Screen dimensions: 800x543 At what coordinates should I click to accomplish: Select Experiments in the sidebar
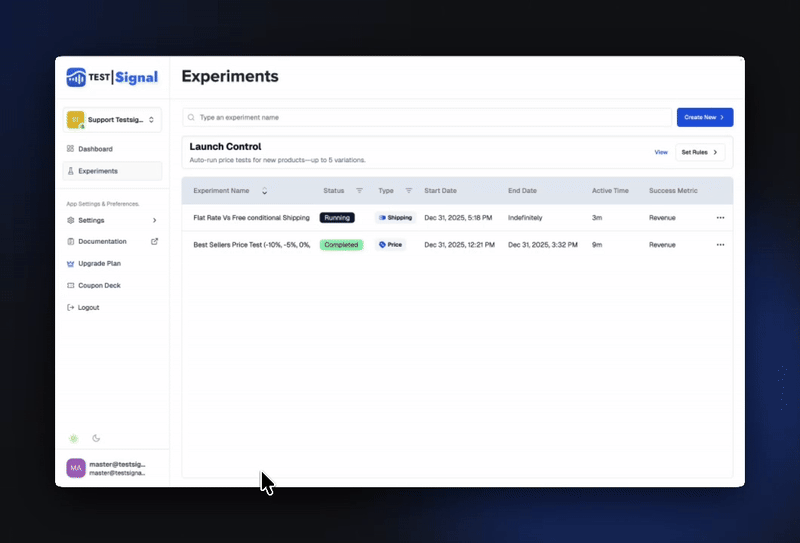(x=97, y=171)
